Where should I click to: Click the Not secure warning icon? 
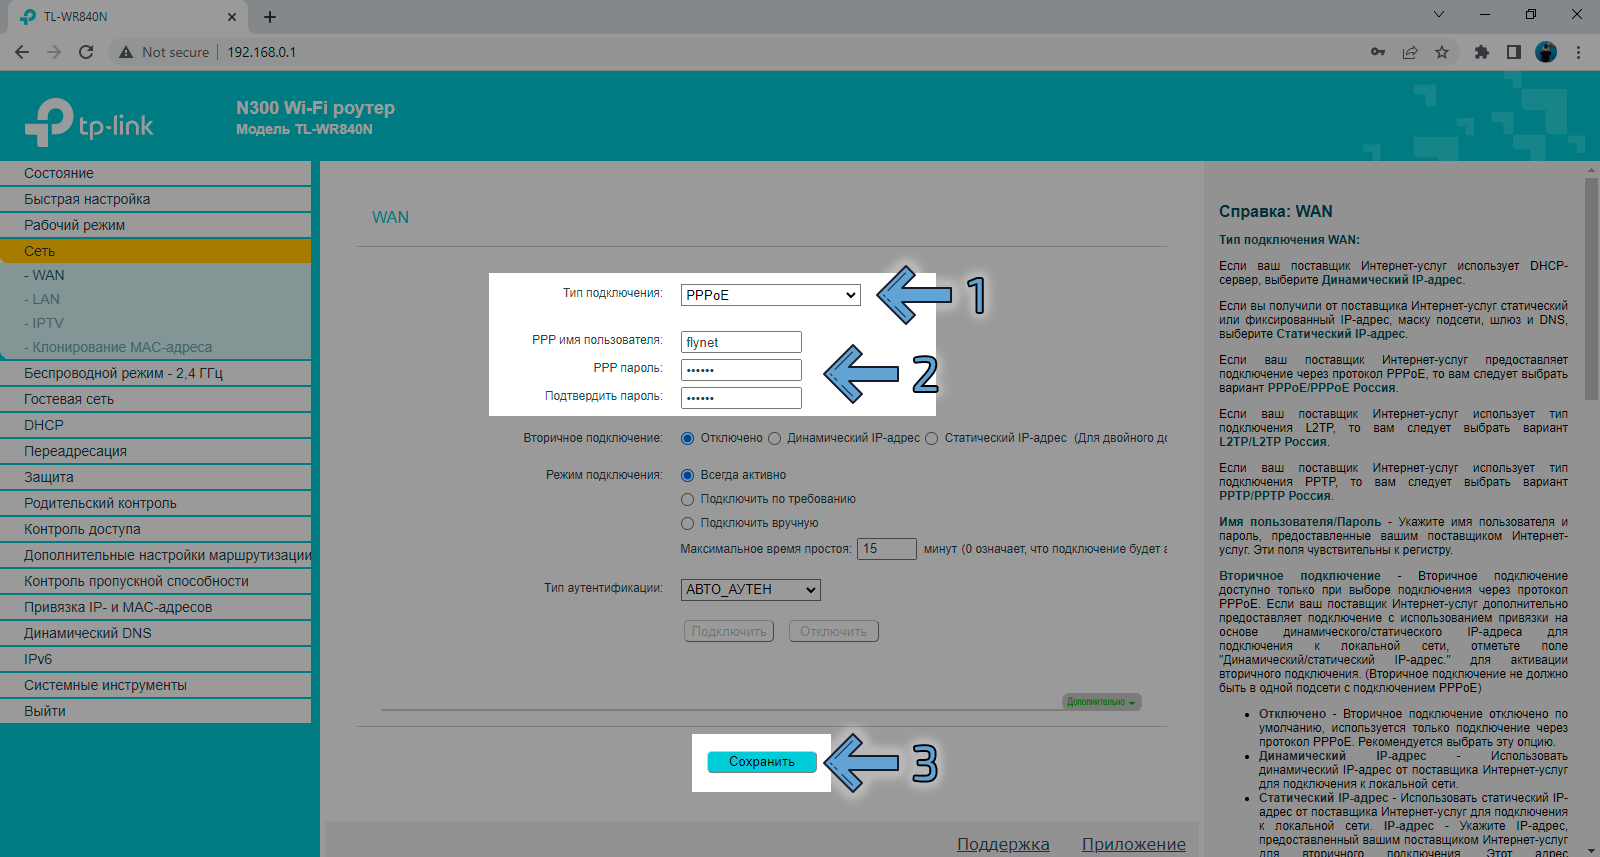pos(126,52)
